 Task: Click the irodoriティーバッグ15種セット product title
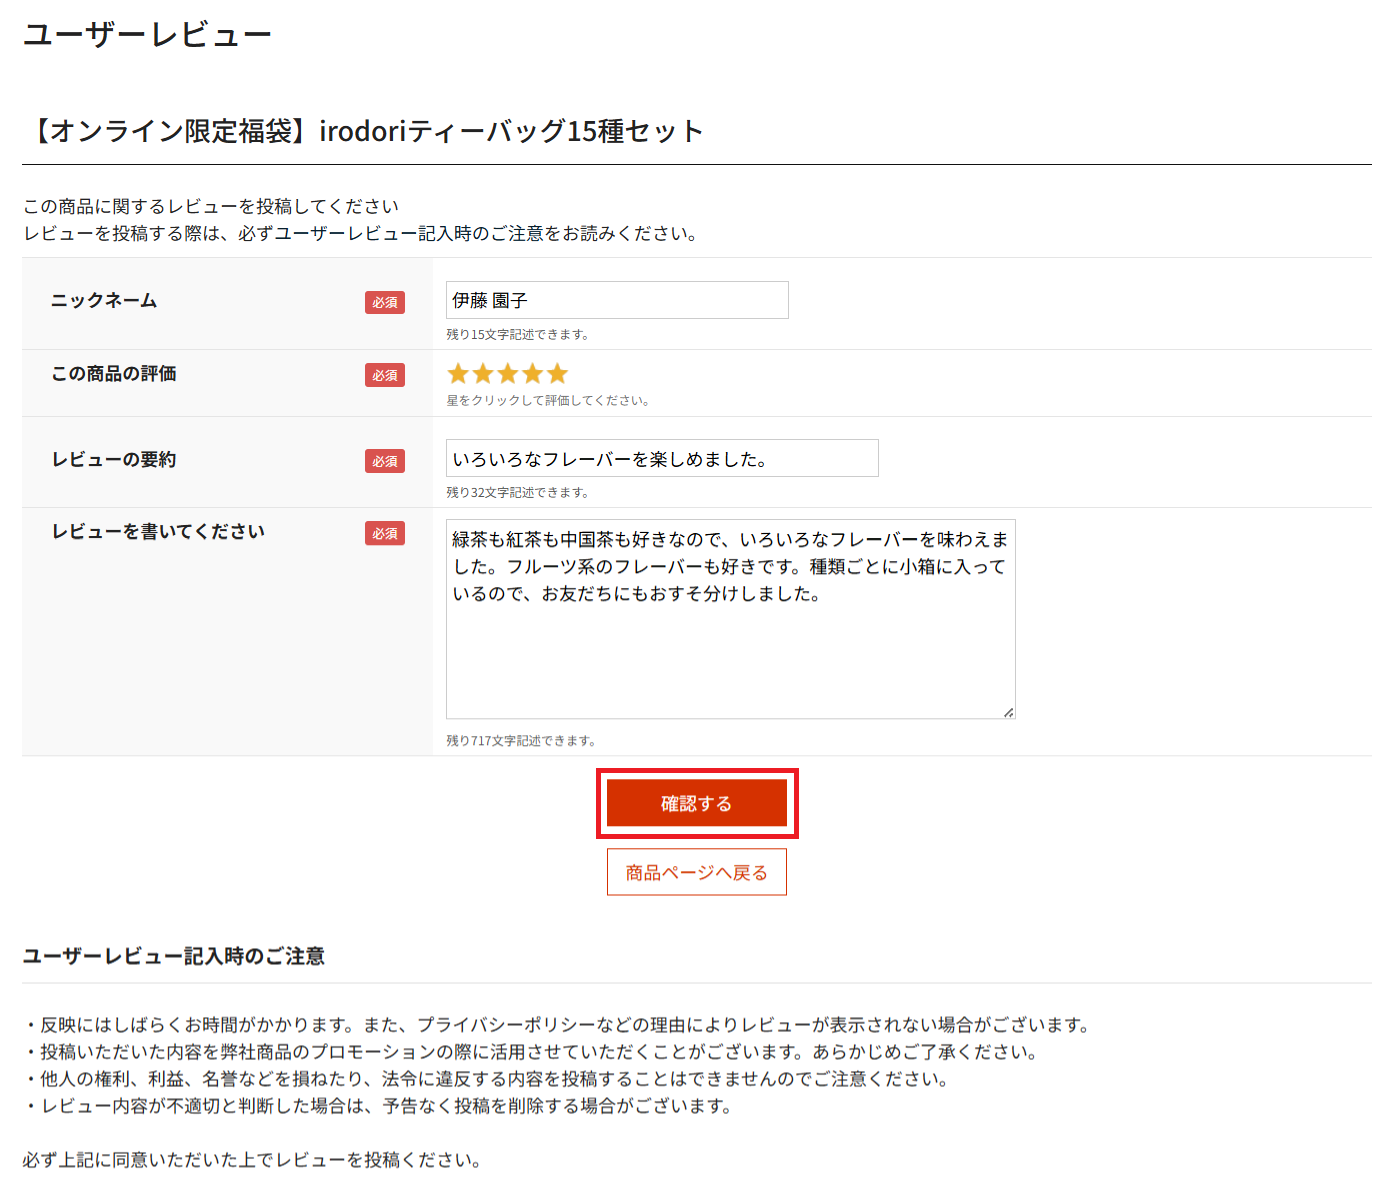point(367,131)
